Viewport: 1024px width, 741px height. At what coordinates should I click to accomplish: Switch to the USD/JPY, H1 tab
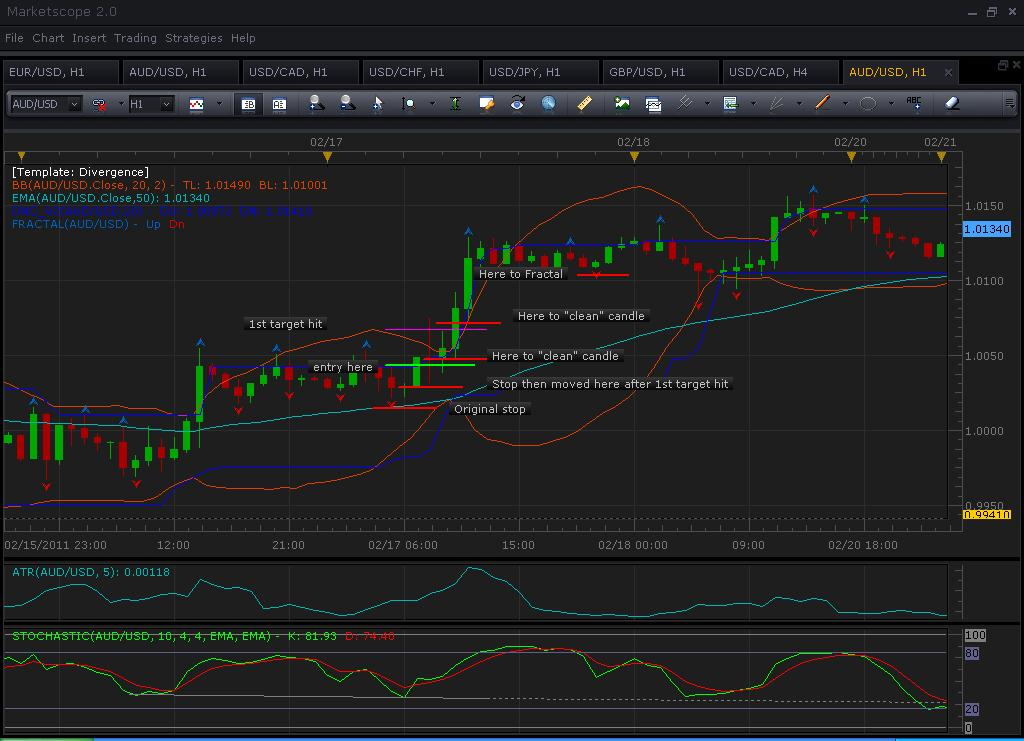[541, 72]
